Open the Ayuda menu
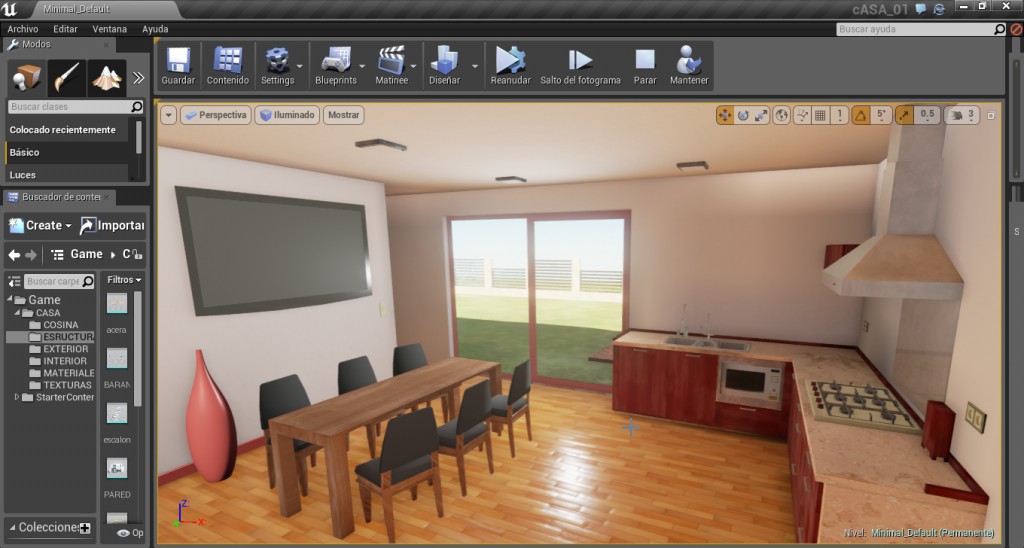 coord(155,29)
